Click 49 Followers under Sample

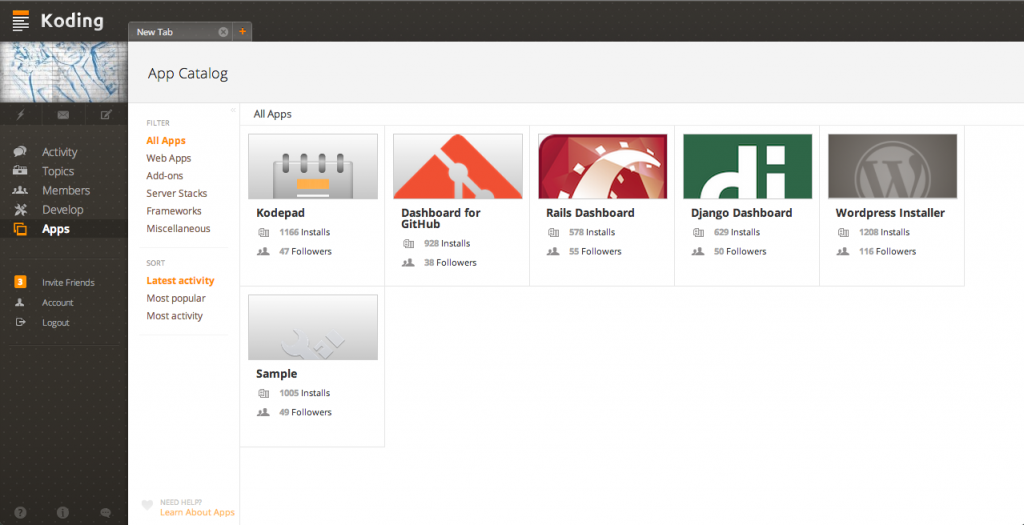pyautogui.click(x=306, y=412)
